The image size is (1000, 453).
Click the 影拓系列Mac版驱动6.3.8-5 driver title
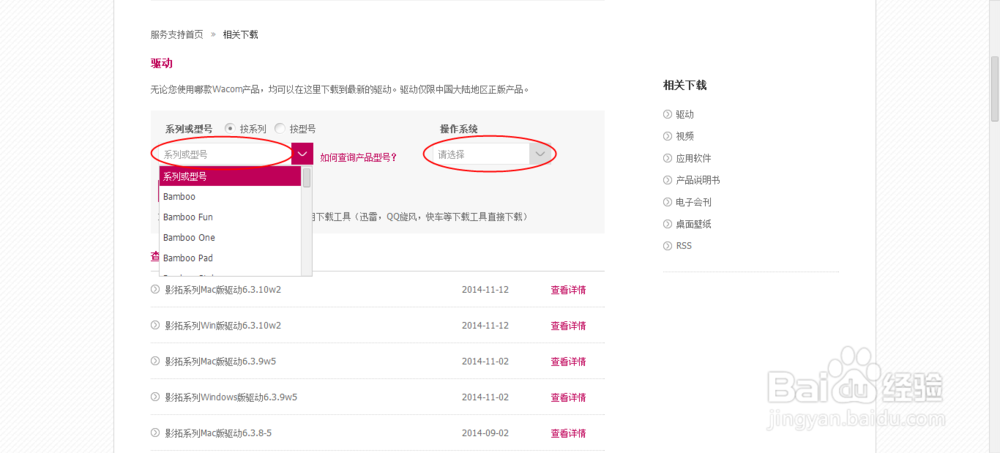pos(218,433)
